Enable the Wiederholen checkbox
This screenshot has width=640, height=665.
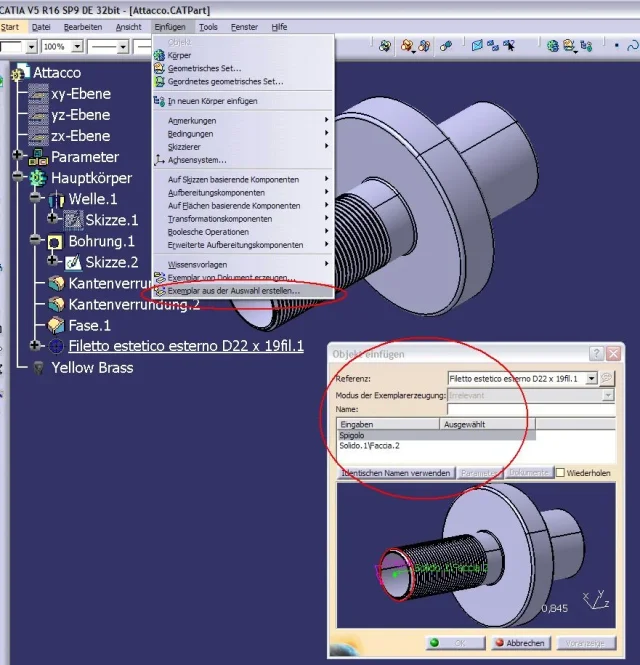(x=560, y=472)
